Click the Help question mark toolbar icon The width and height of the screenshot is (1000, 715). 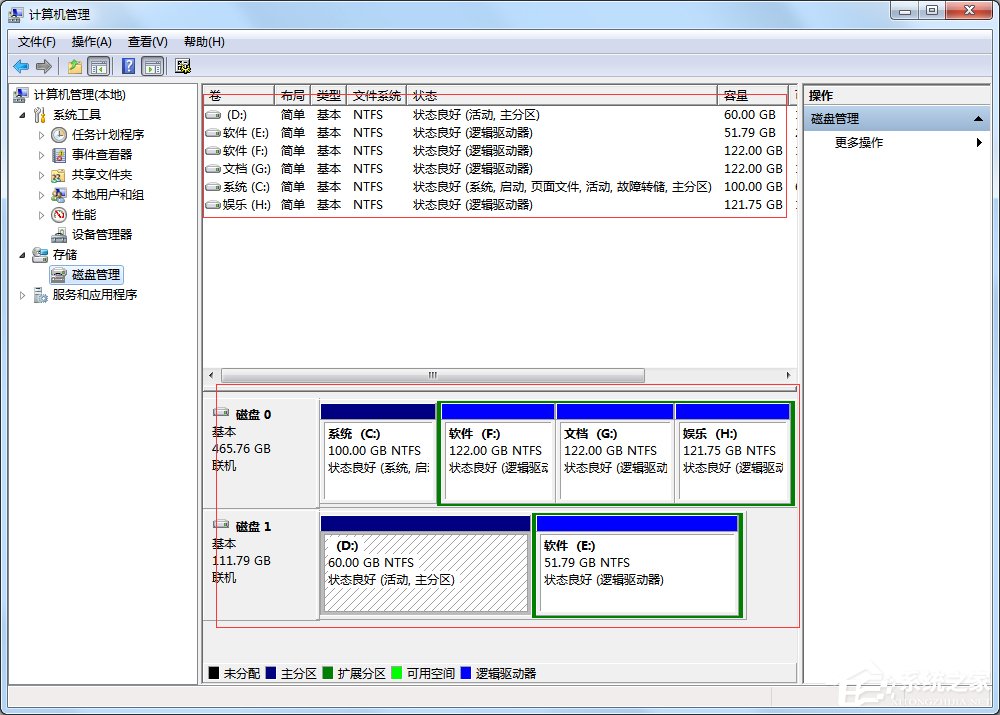click(x=127, y=66)
